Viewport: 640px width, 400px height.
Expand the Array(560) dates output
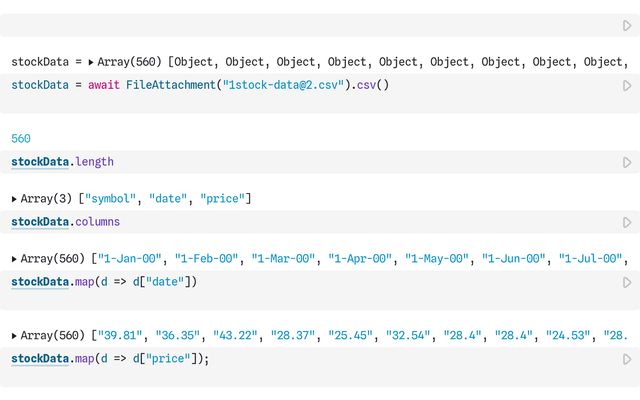(14, 259)
